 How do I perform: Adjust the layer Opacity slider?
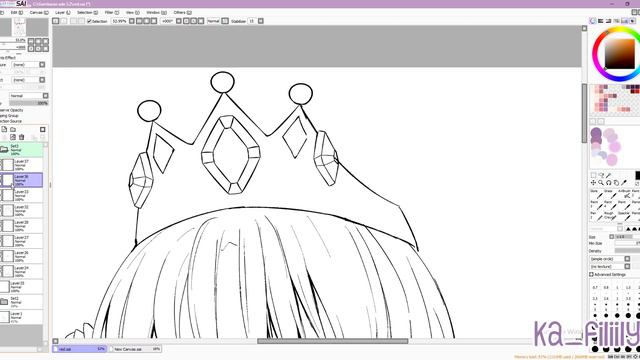pos(29,103)
